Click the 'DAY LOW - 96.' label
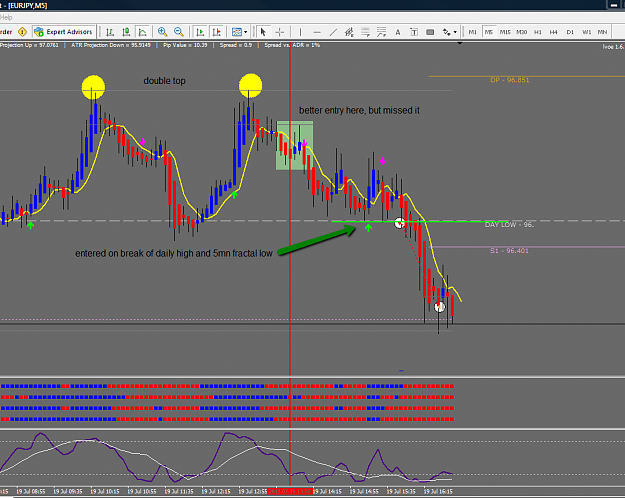625x498 pixels. 509,225
